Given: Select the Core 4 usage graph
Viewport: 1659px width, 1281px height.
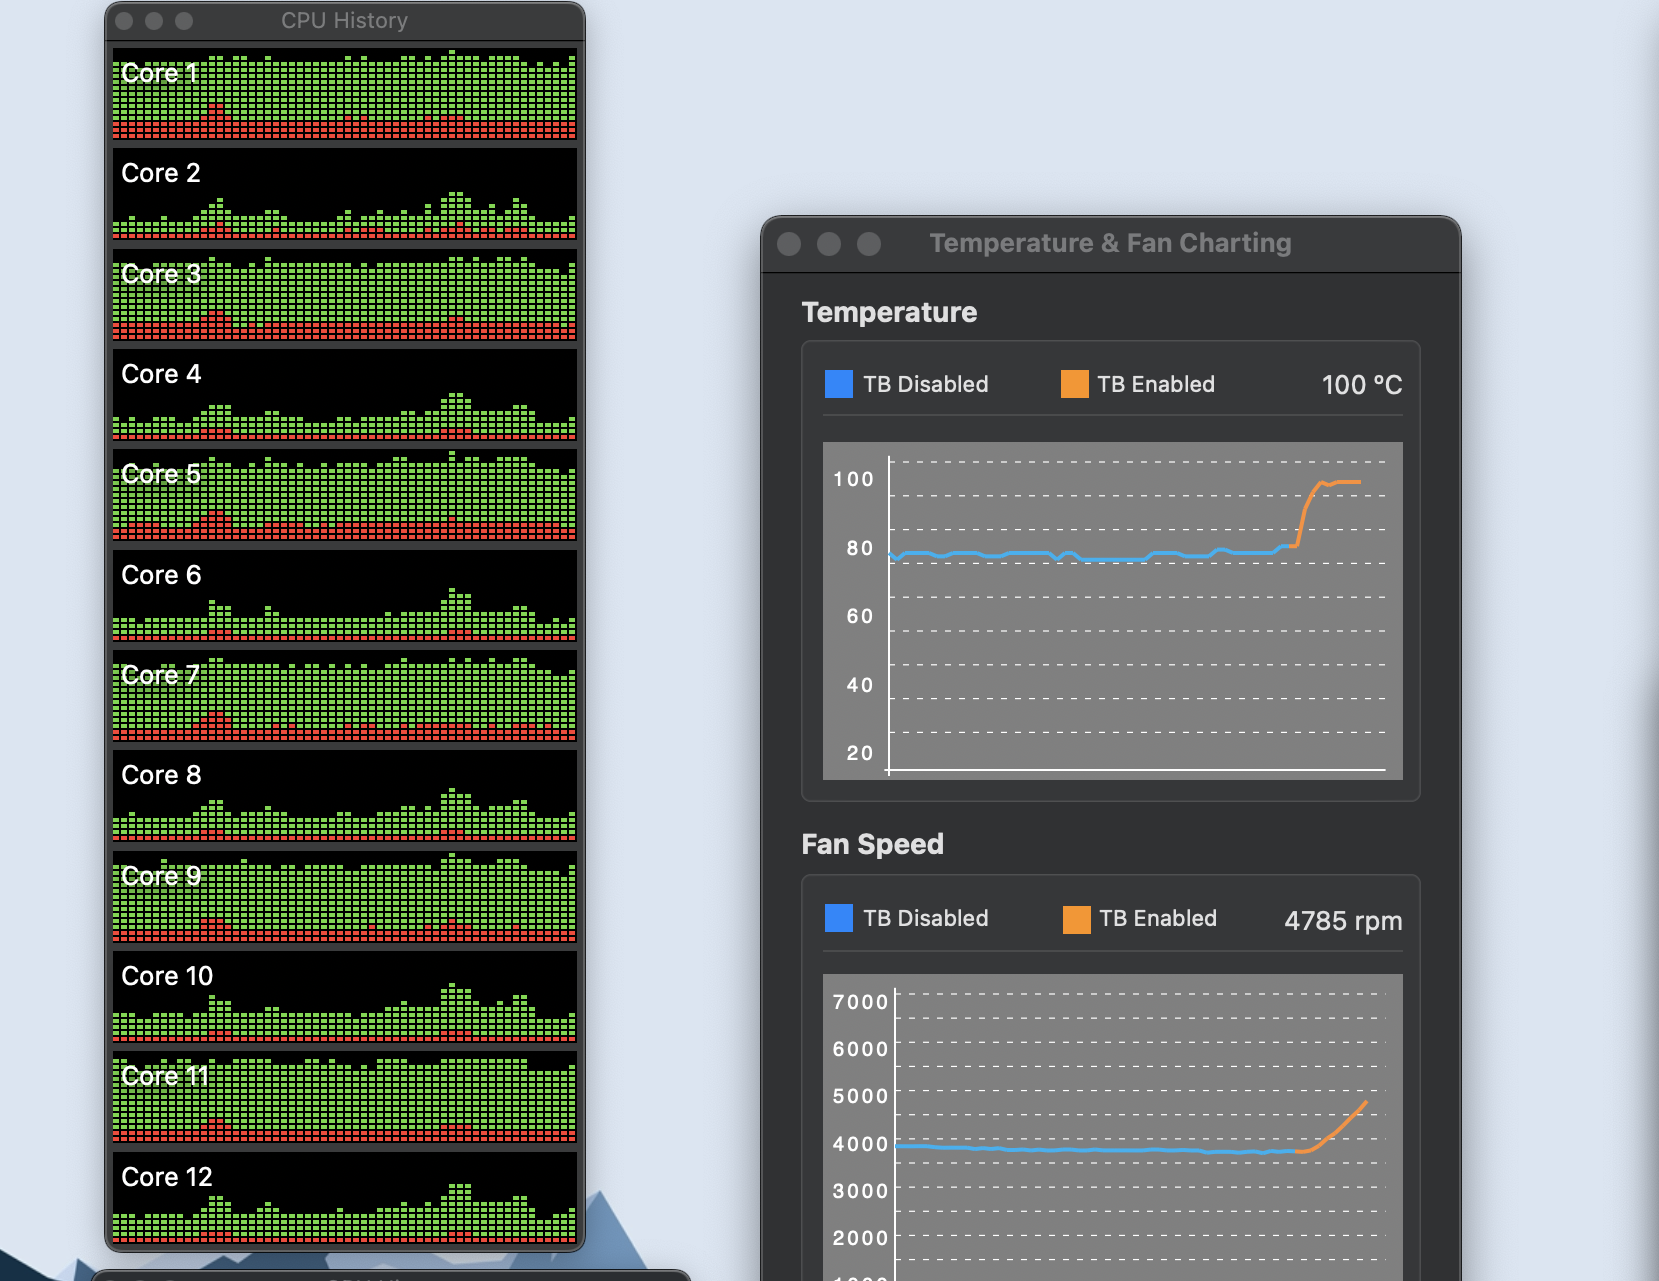Looking at the screenshot, I should pos(344,394).
